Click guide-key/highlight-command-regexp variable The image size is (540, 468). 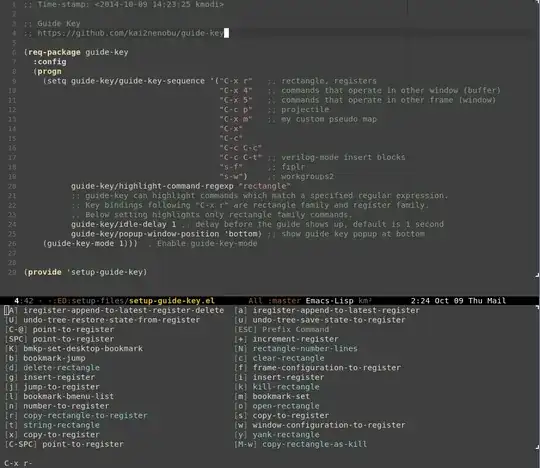click(152, 186)
